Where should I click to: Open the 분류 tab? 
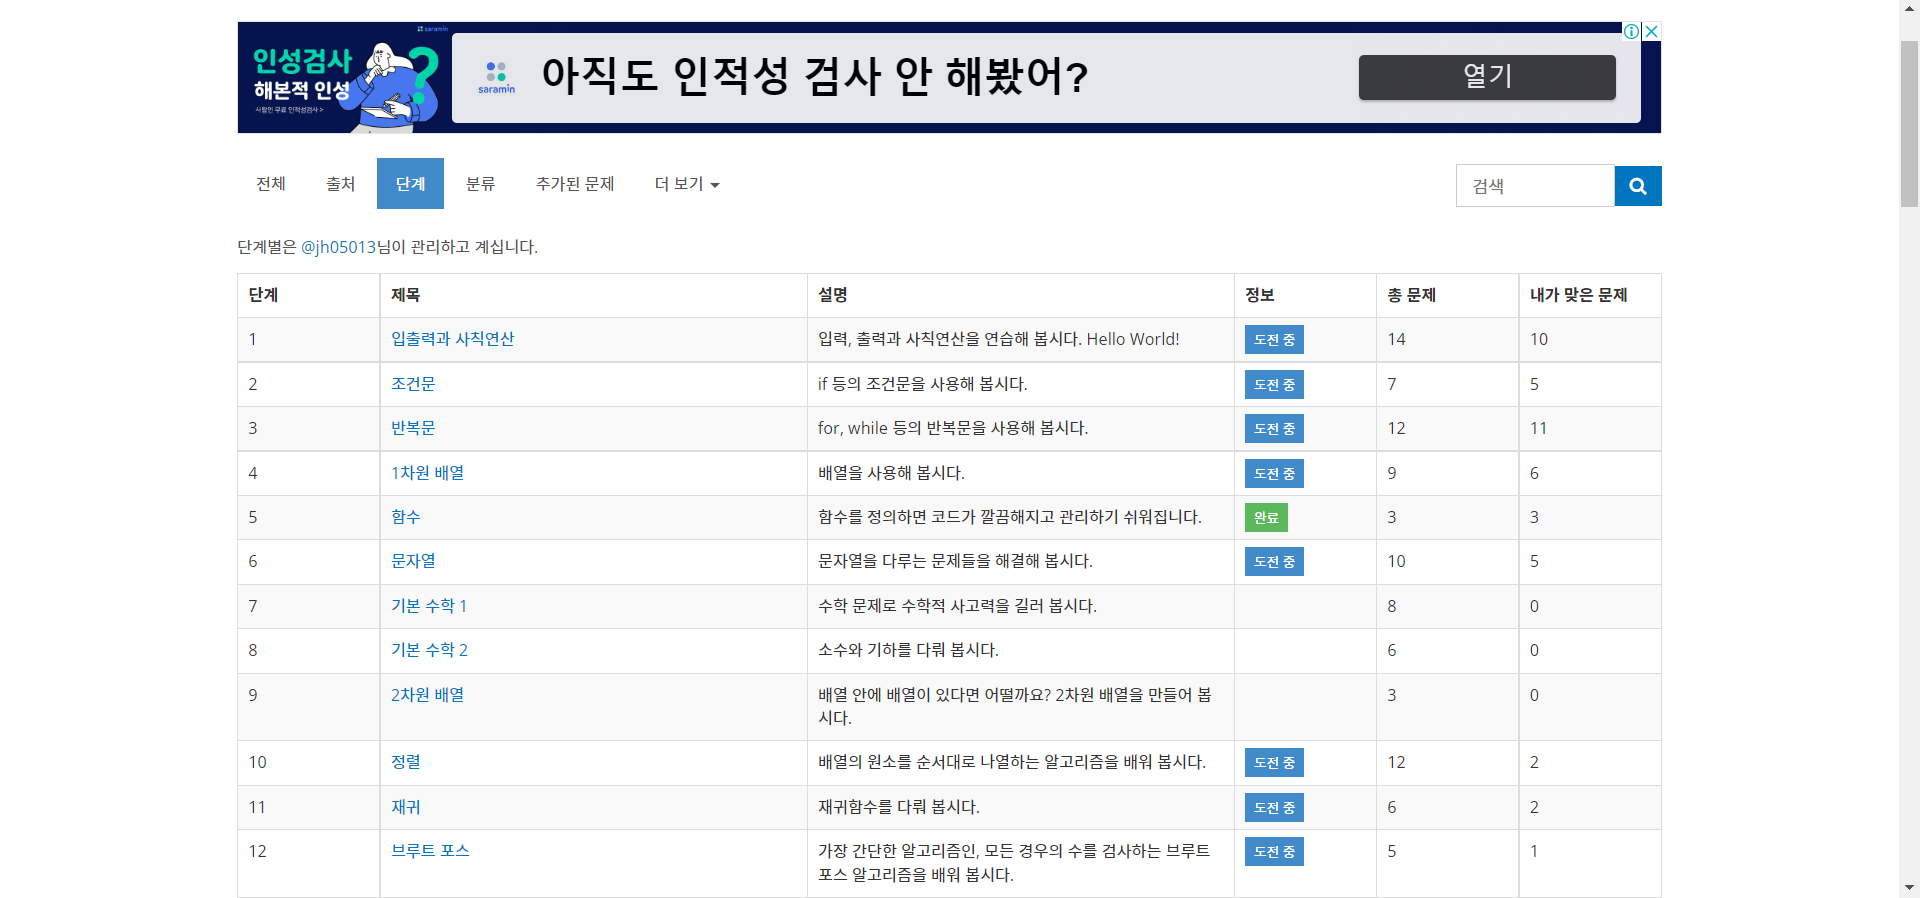point(481,184)
